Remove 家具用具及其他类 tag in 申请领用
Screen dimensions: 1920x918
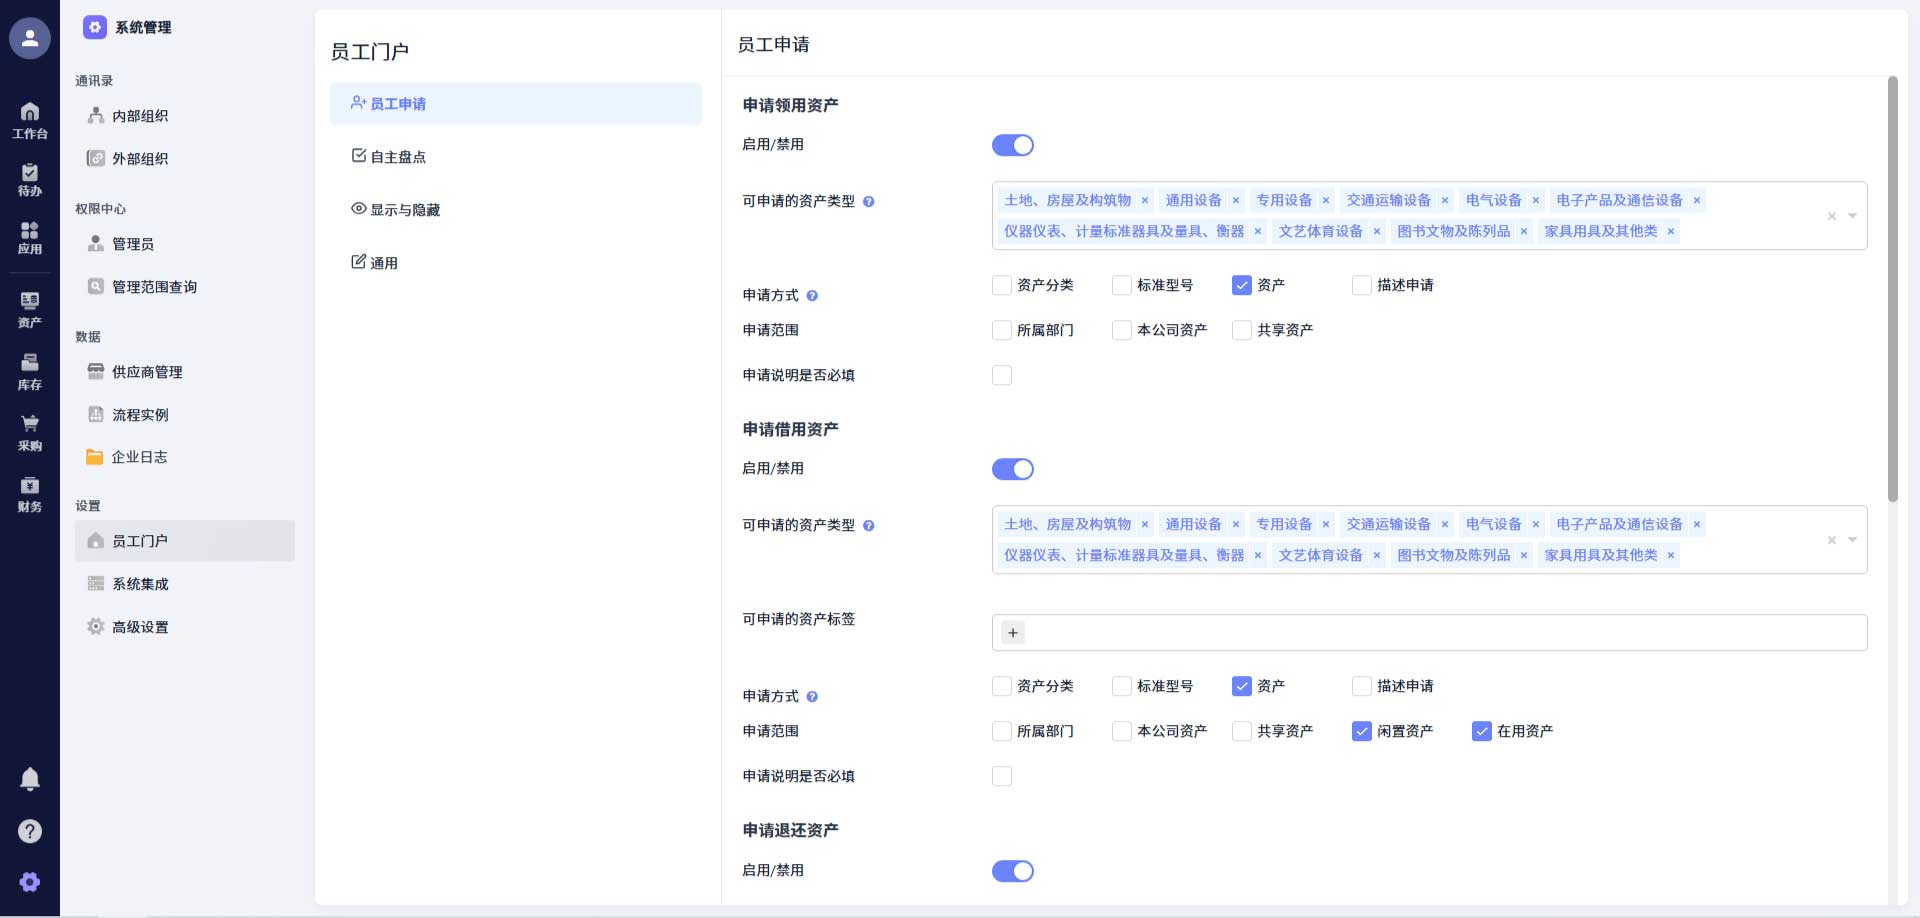click(x=1671, y=231)
